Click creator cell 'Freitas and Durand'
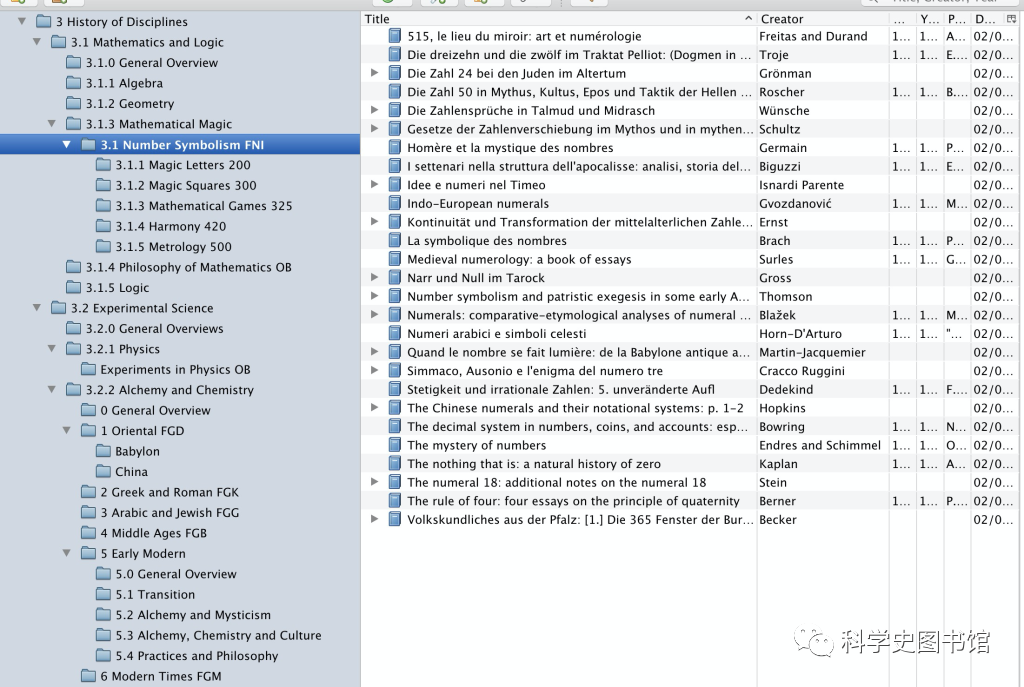The image size is (1024, 687). tap(813, 36)
